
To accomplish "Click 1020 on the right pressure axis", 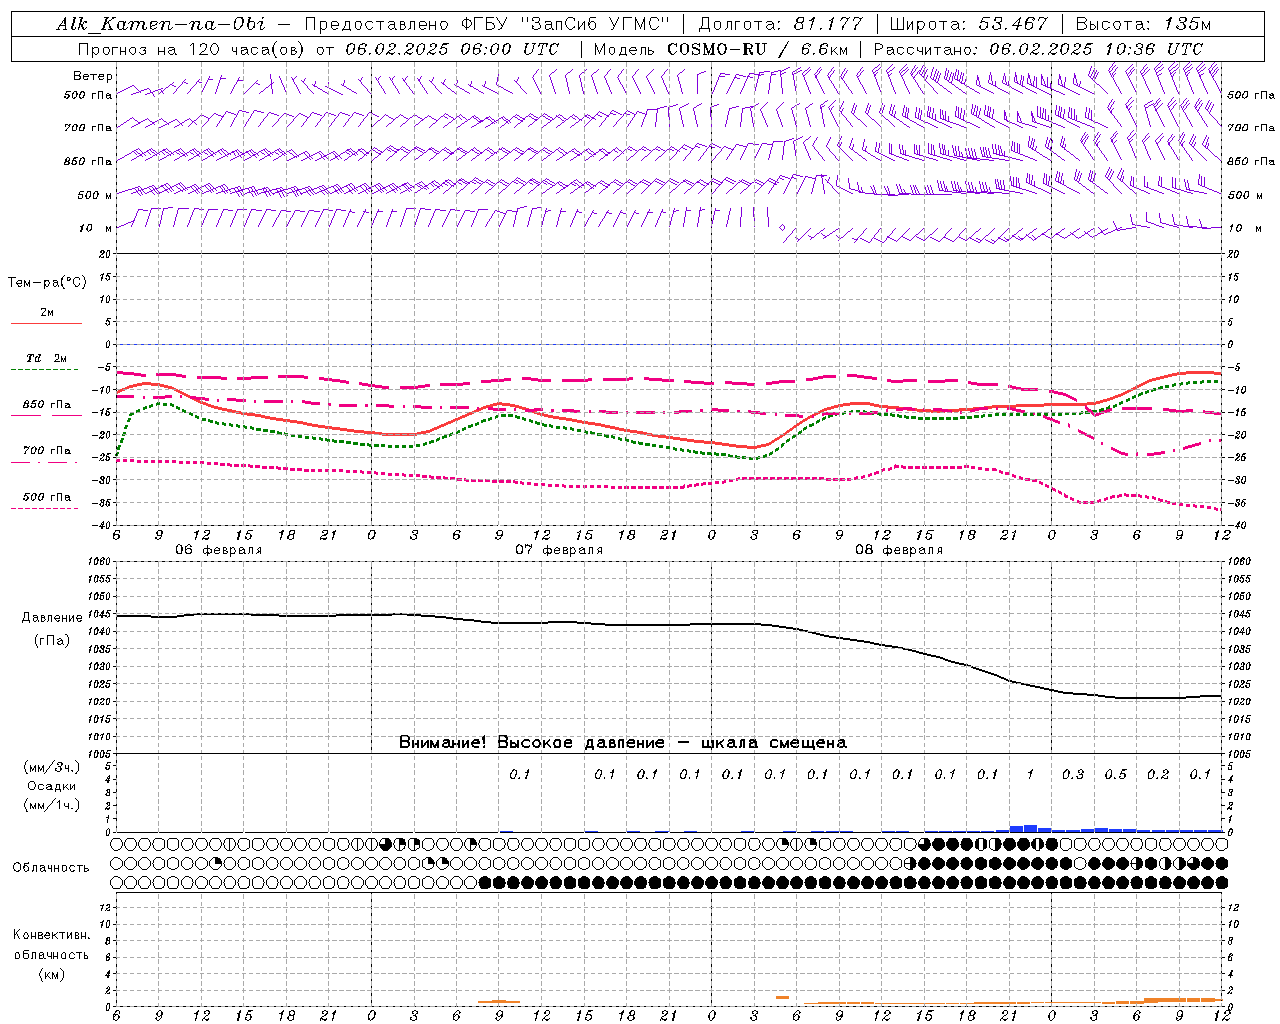I will (x=1239, y=702).
